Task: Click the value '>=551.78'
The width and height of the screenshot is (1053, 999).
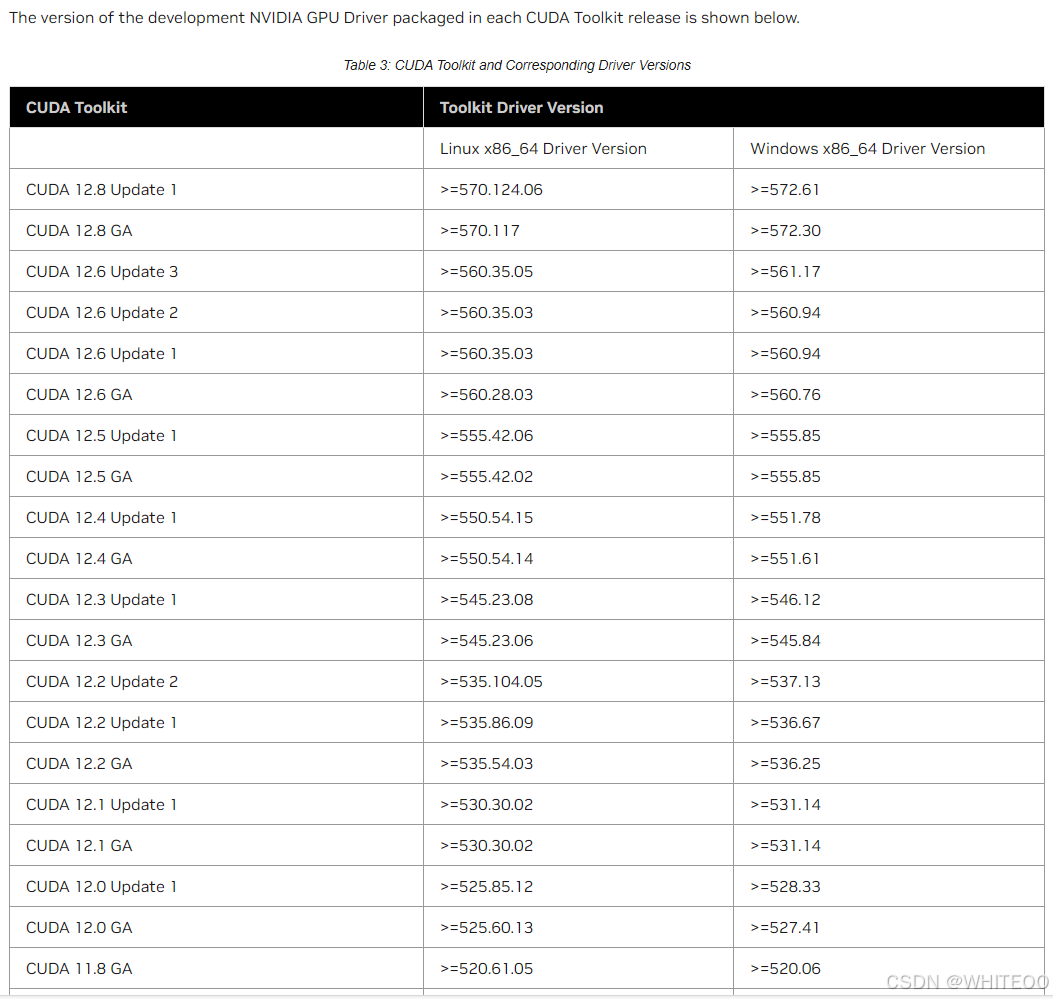Action: pos(785,517)
